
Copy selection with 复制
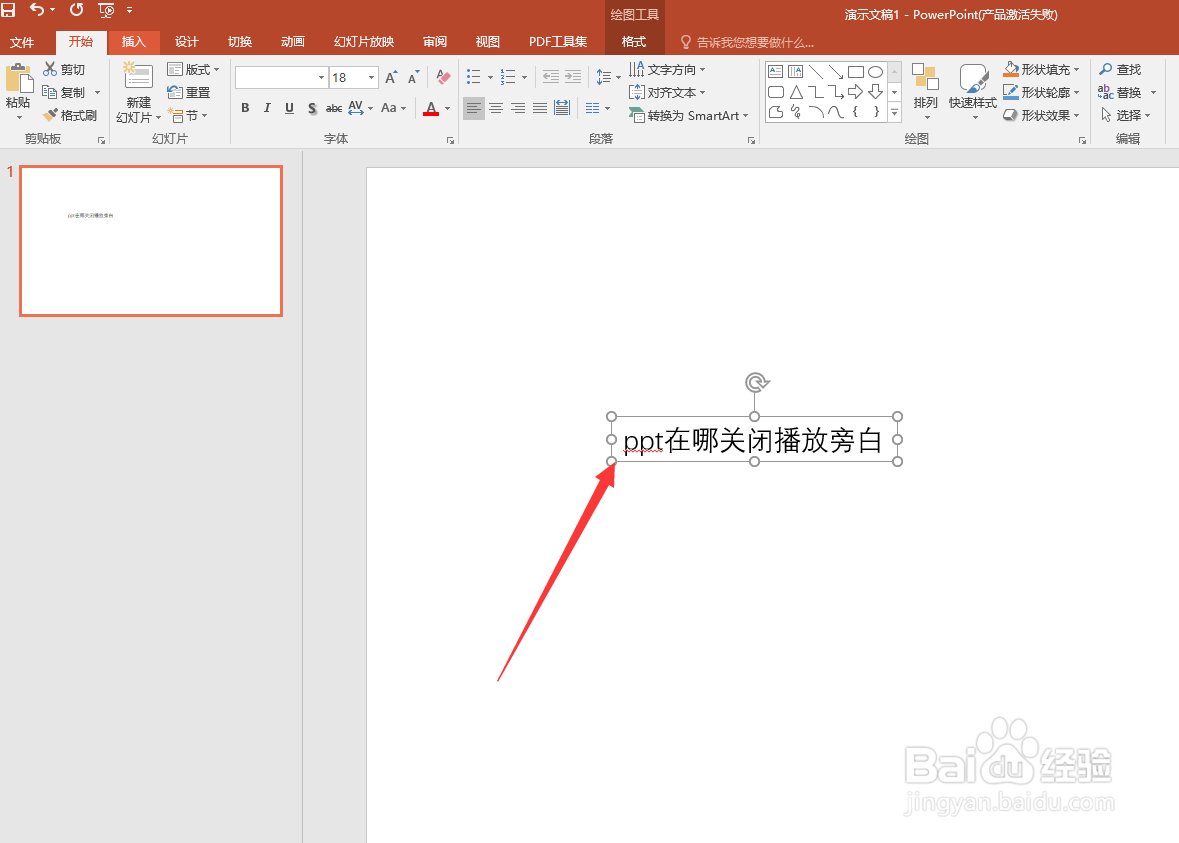64,92
